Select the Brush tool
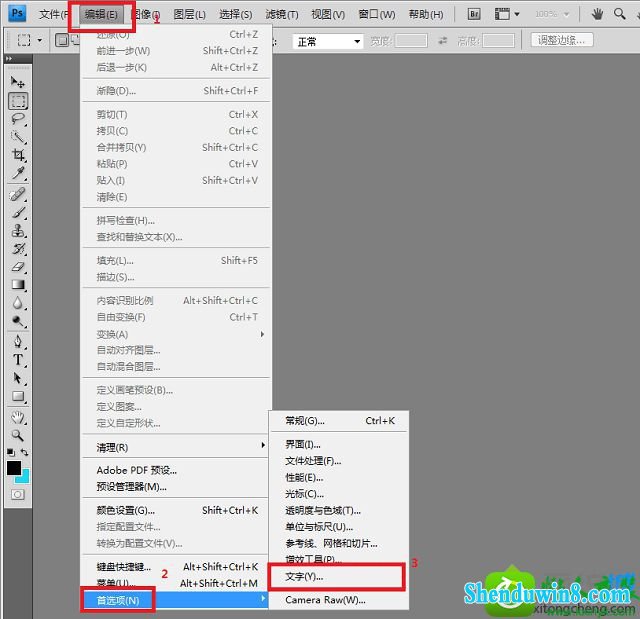The image size is (640, 619). click(18, 213)
